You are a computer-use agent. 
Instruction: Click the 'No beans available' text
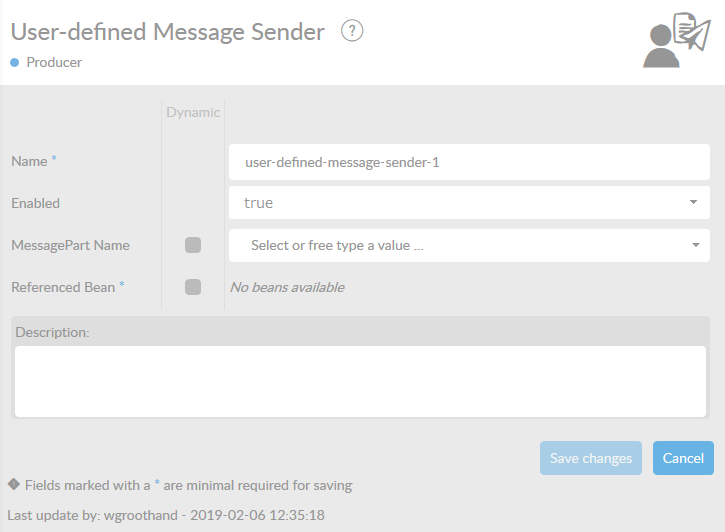point(287,287)
